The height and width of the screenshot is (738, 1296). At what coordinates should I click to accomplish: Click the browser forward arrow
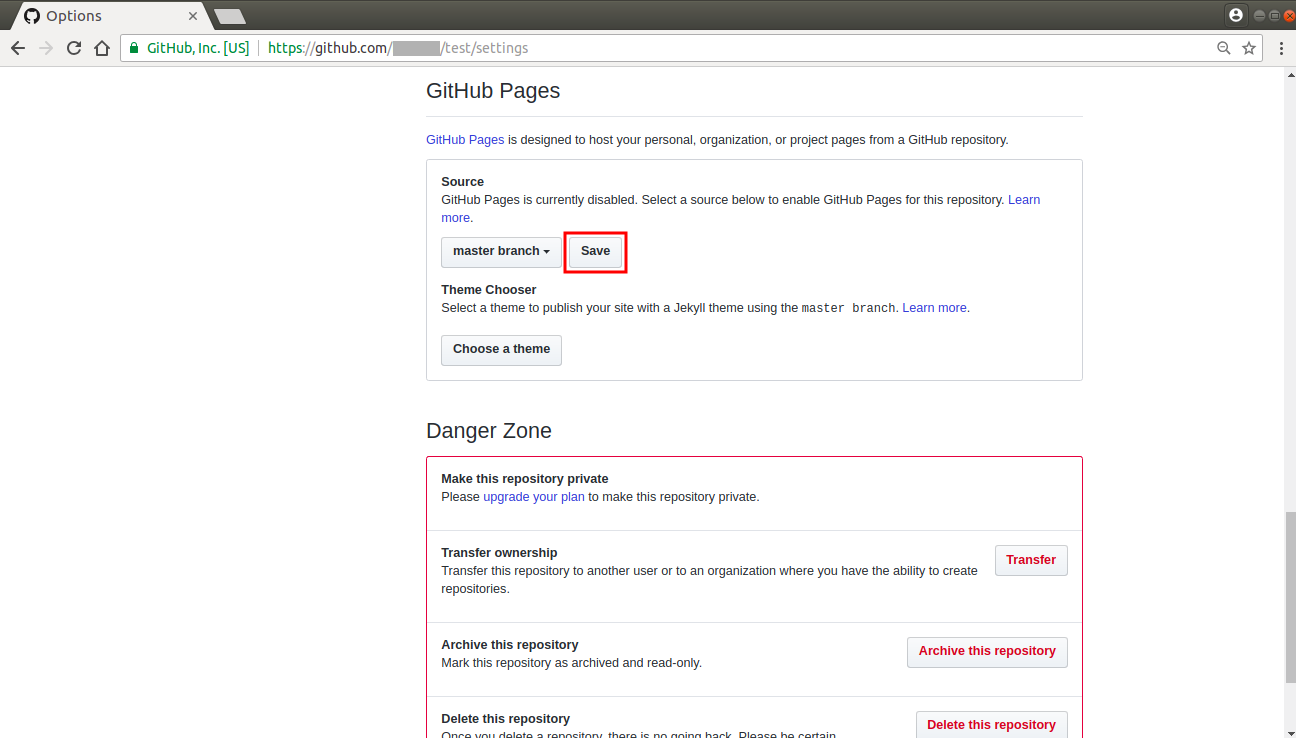[46, 48]
